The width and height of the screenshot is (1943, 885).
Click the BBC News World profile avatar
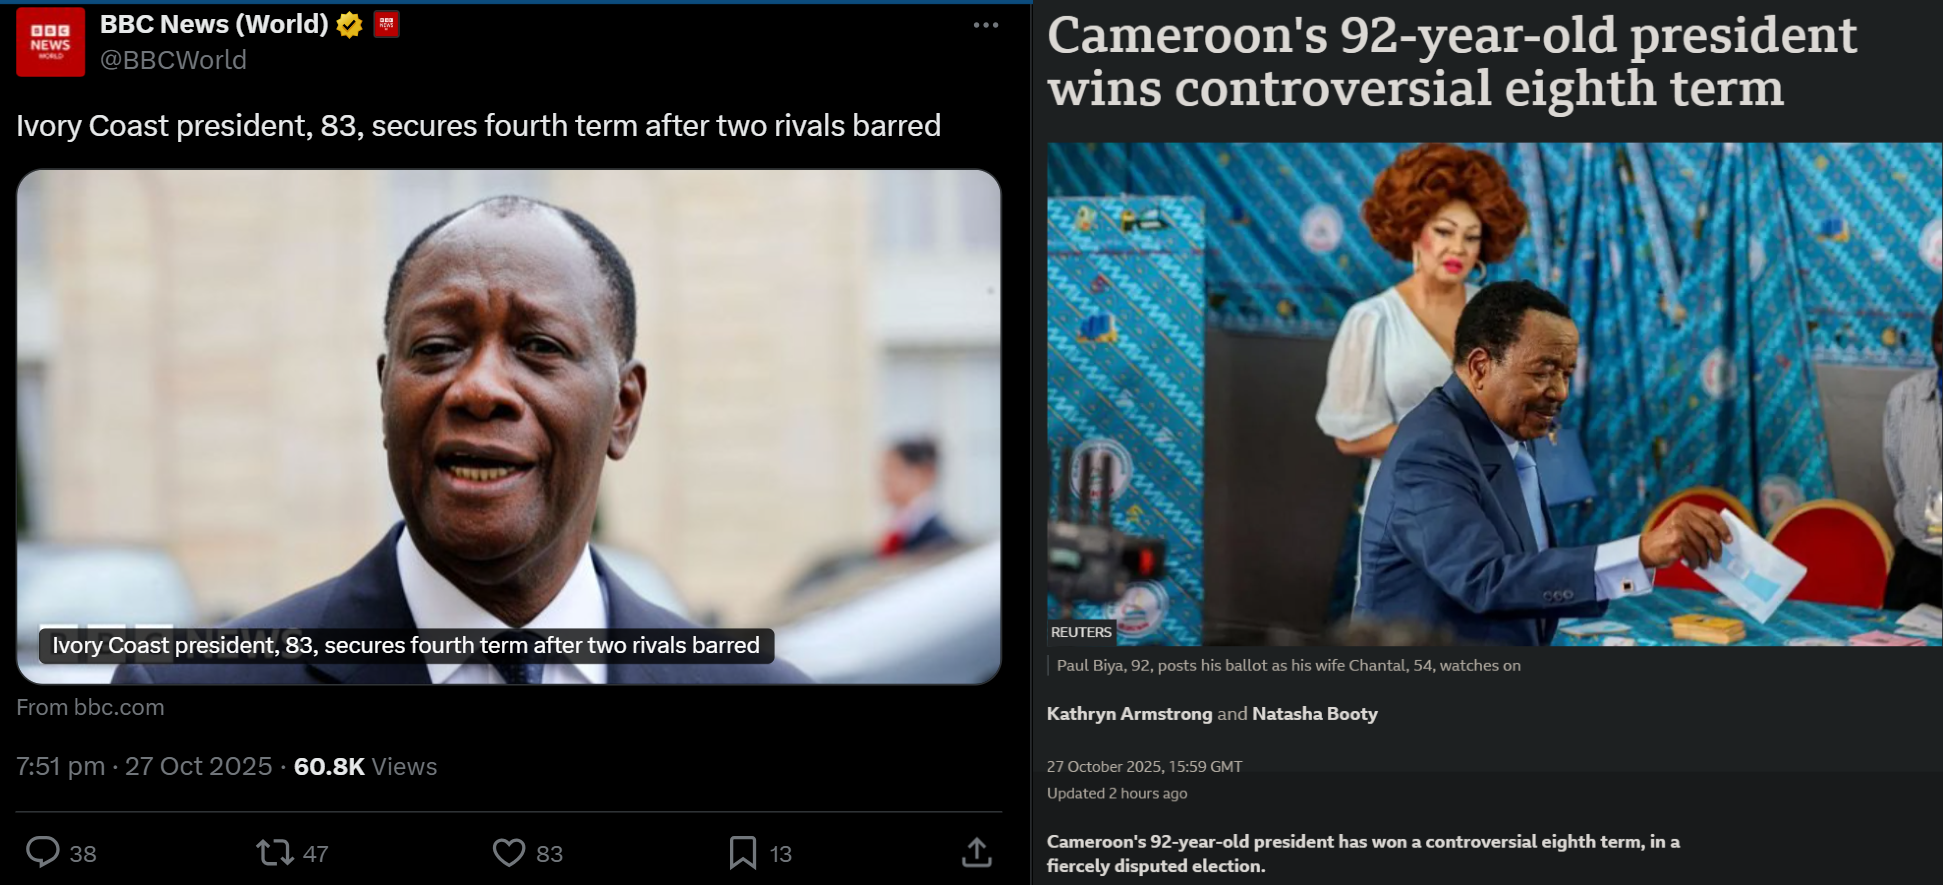[51, 42]
